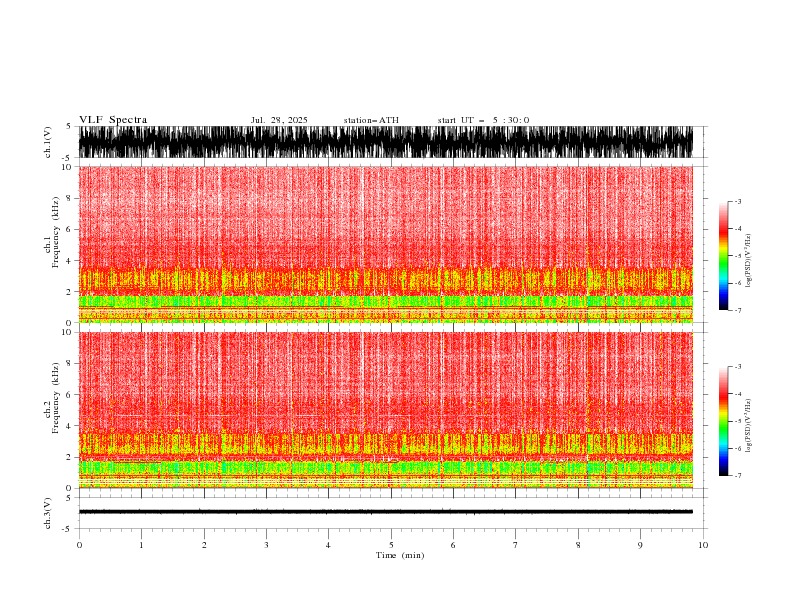Image resolution: width=792 pixels, height=612 pixels.
Task: Click the ch.3 flat voltage trace
Action: [x=386, y=512]
